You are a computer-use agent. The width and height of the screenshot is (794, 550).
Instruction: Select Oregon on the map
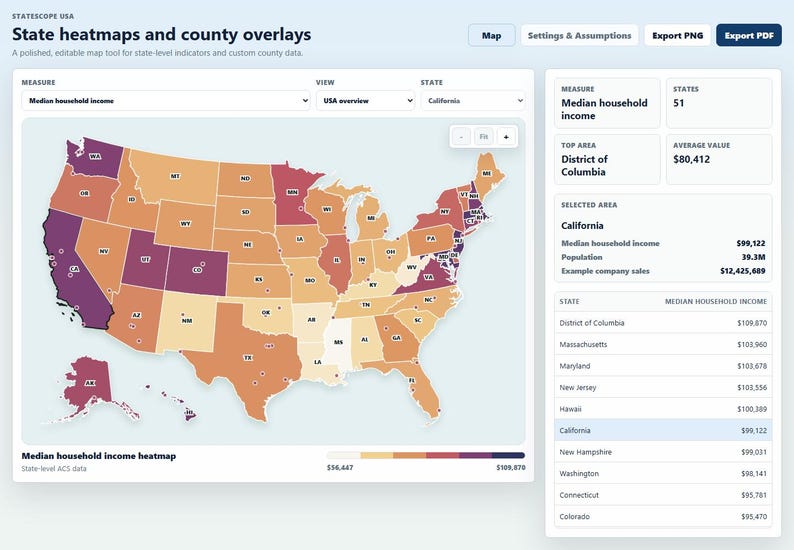coord(84,193)
